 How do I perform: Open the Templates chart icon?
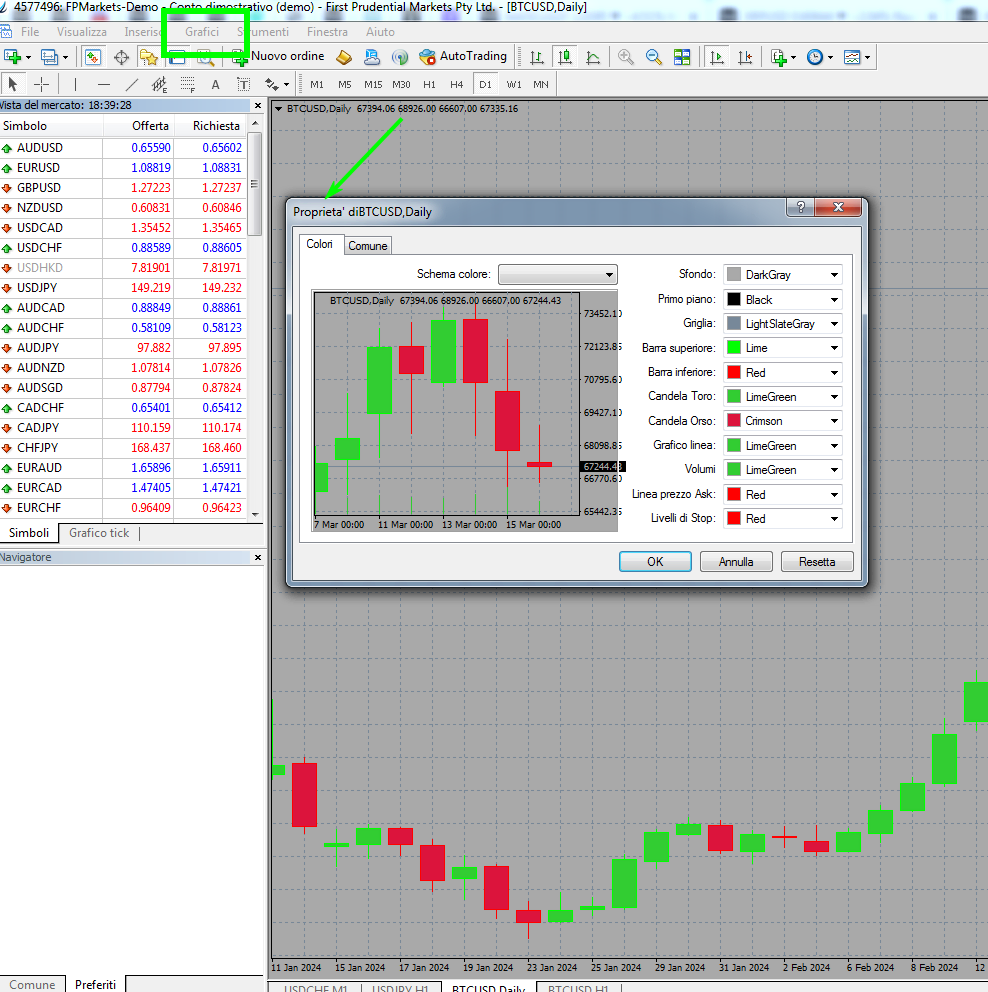click(x=852, y=58)
